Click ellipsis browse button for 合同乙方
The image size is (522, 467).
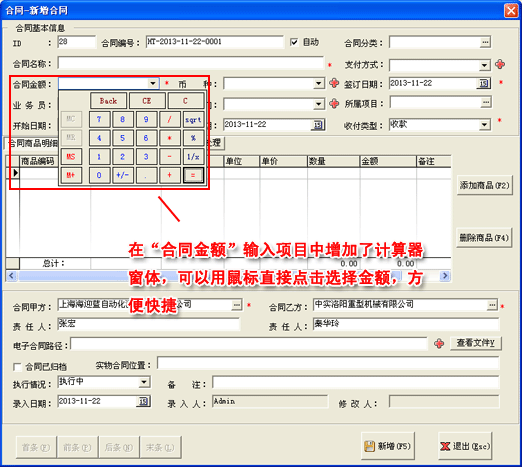point(492,305)
